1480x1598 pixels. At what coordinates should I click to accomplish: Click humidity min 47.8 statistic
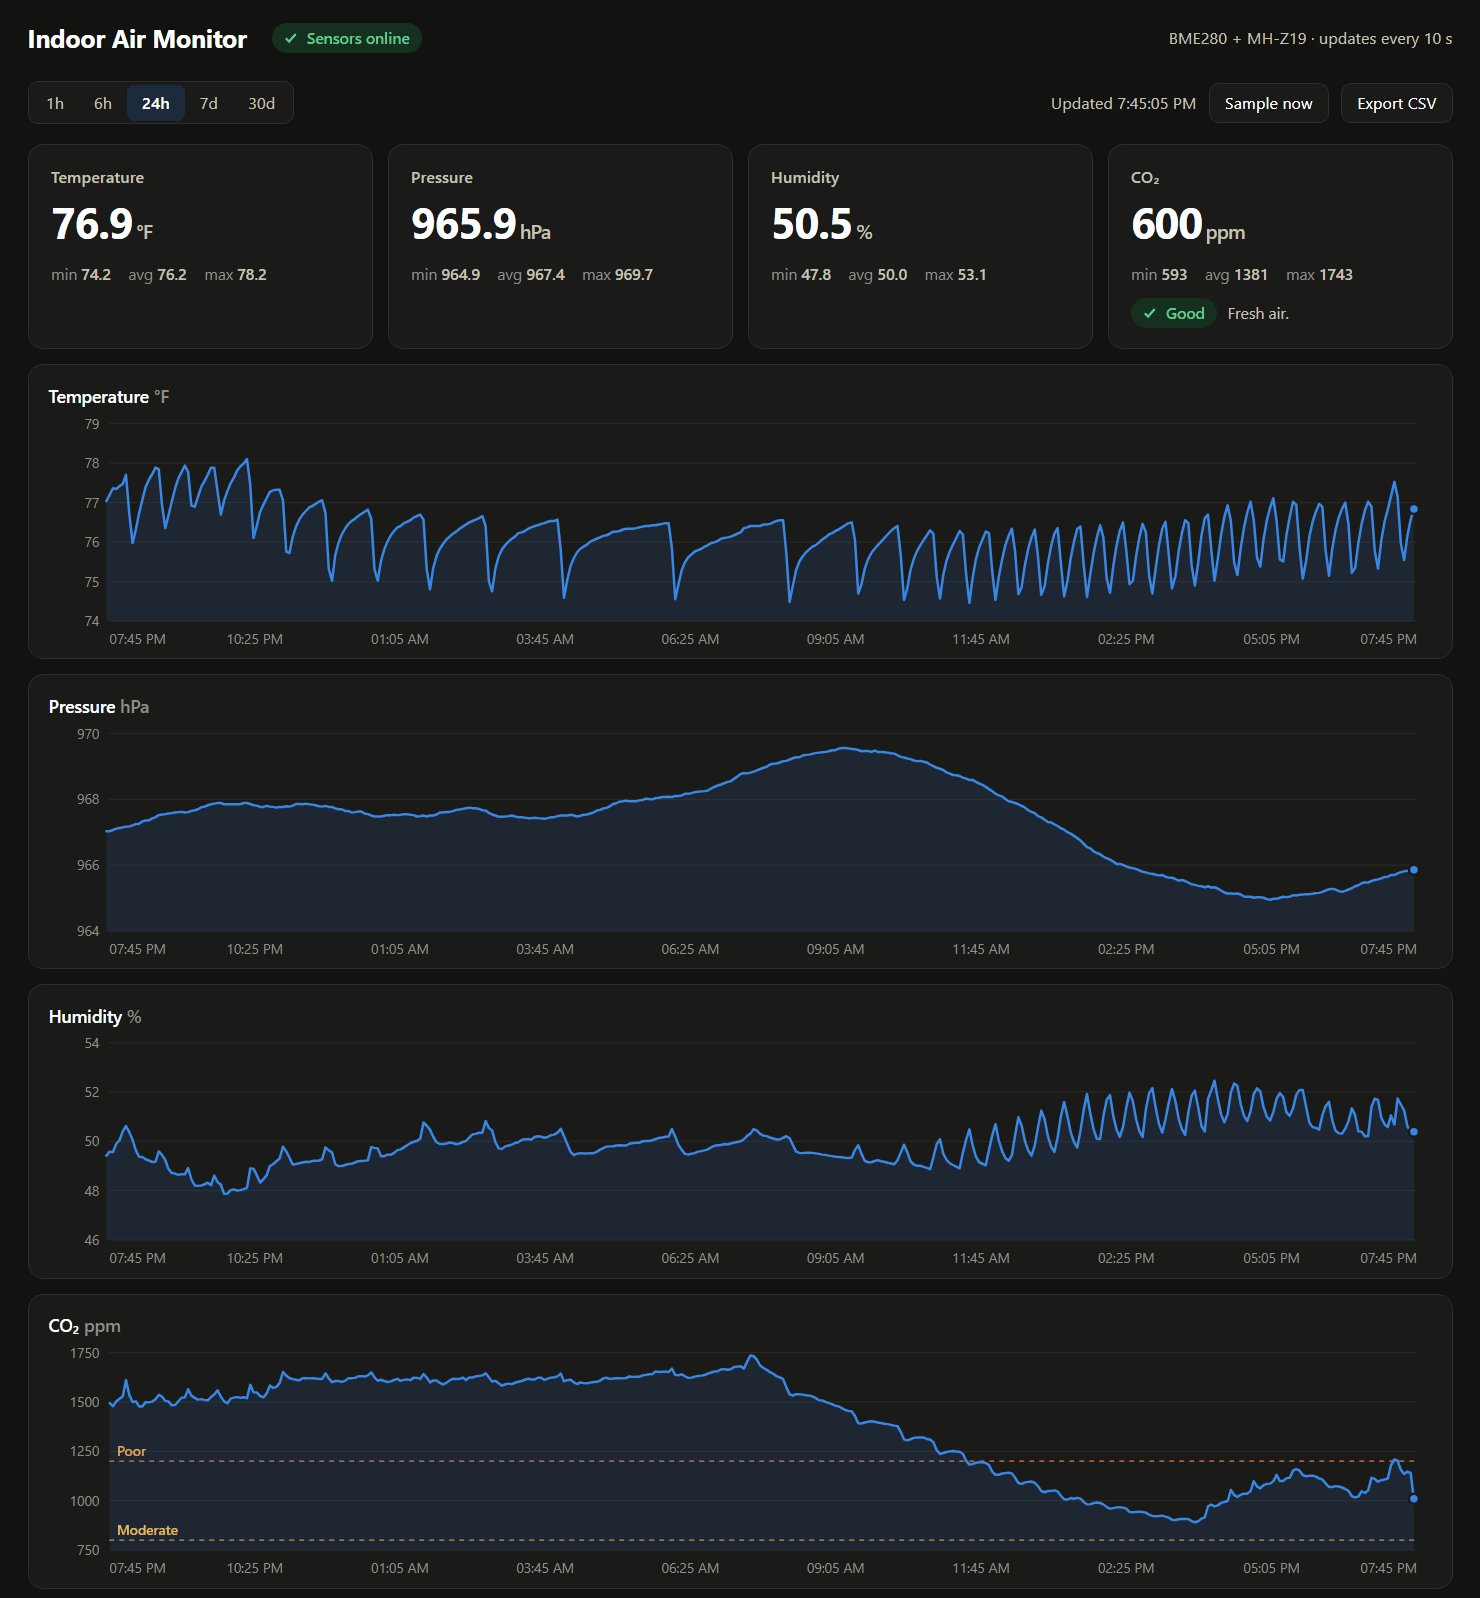pyautogui.click(x=801, y=275)
